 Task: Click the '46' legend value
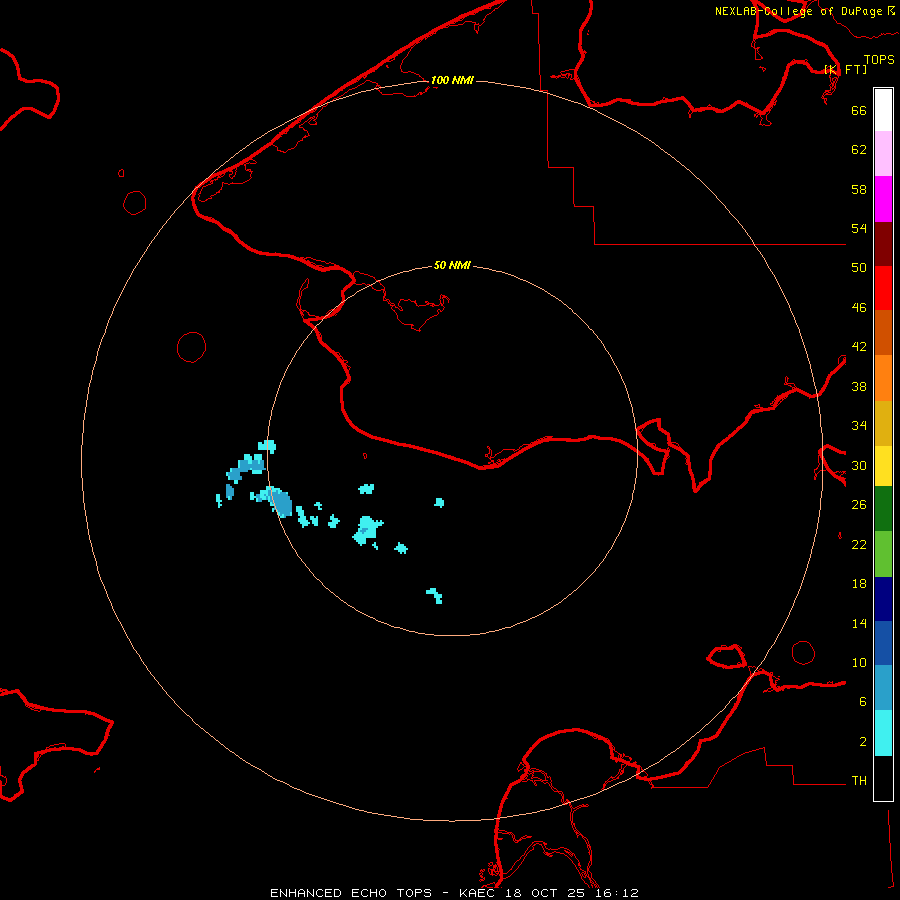pyautogui.click(x=859, y=308)
